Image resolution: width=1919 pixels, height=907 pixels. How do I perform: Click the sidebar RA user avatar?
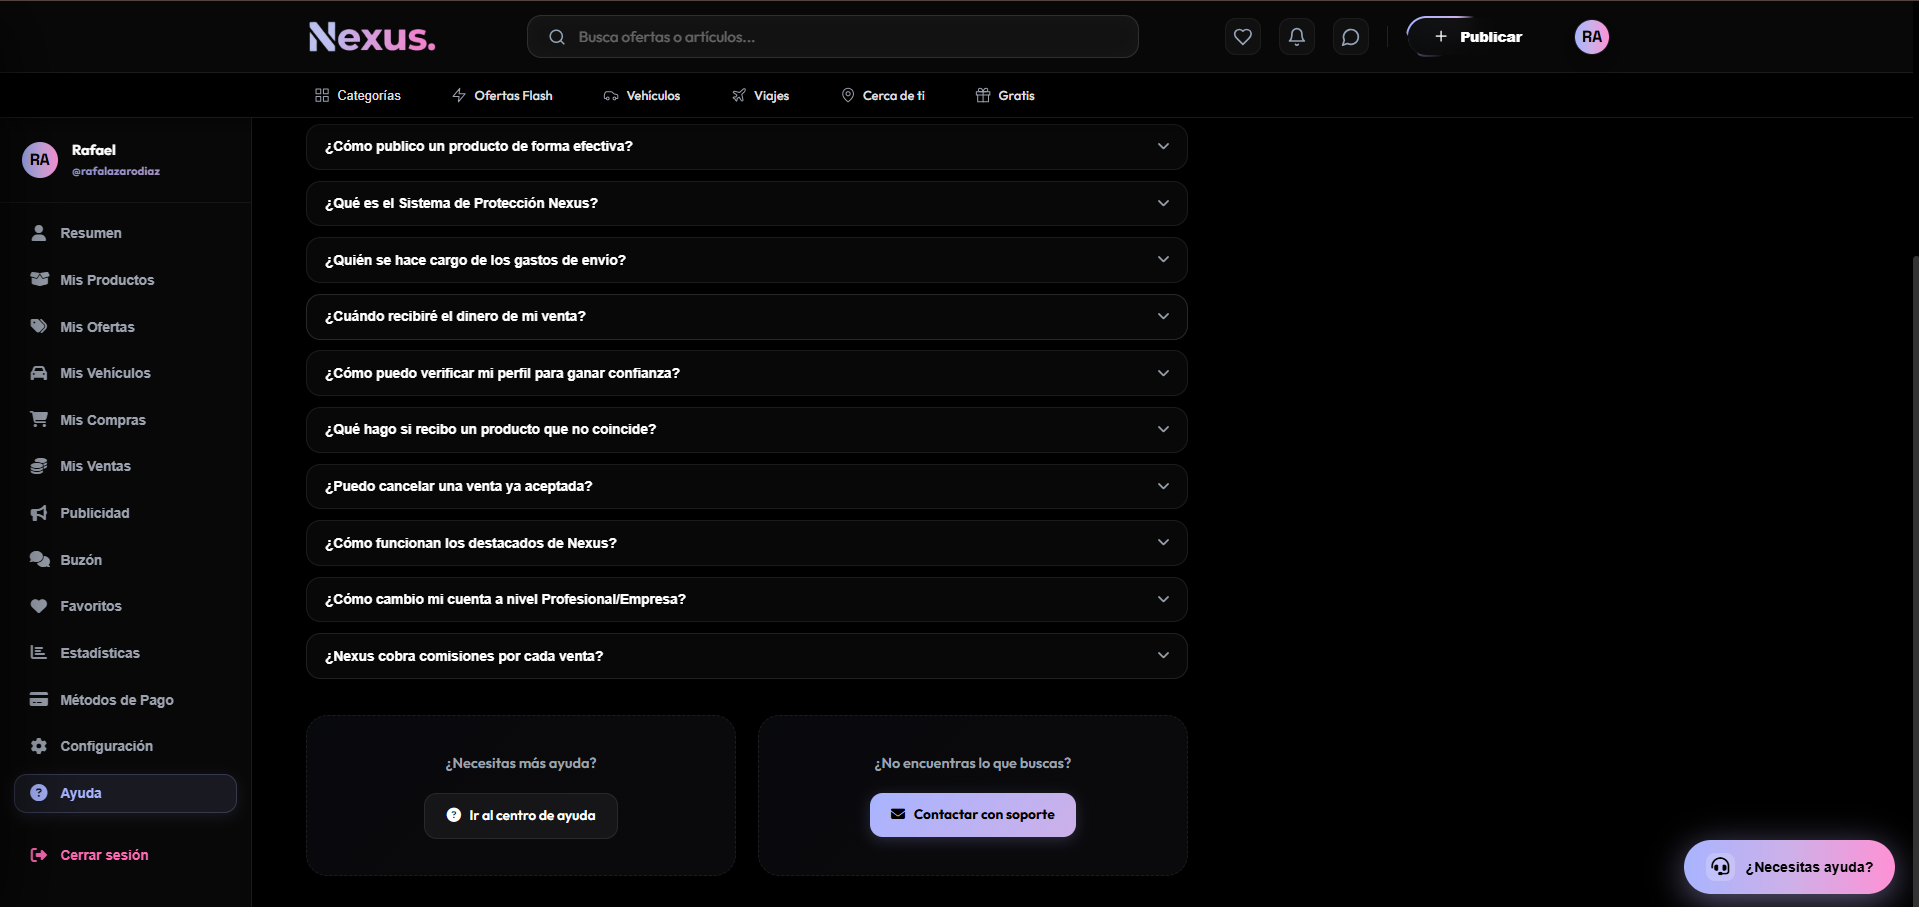pos(40,160)
